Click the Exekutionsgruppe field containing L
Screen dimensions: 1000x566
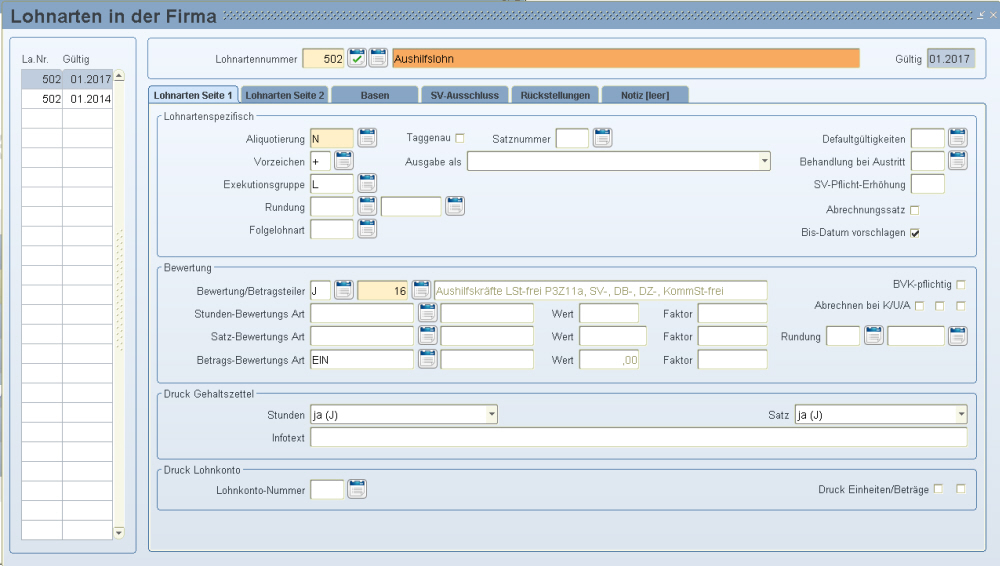point(332,184)
